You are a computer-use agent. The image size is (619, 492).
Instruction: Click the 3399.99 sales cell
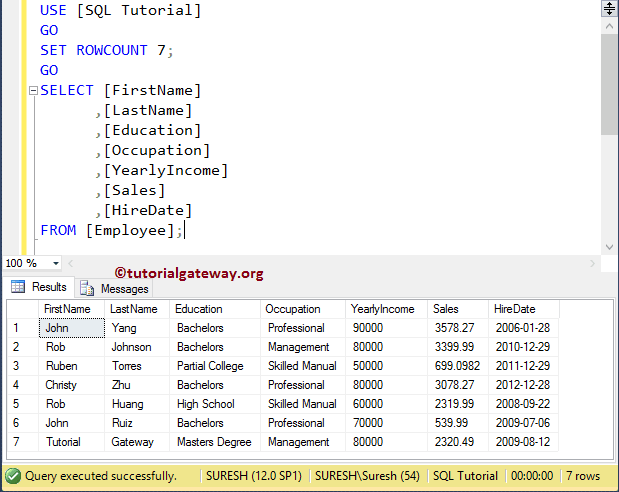458,347
